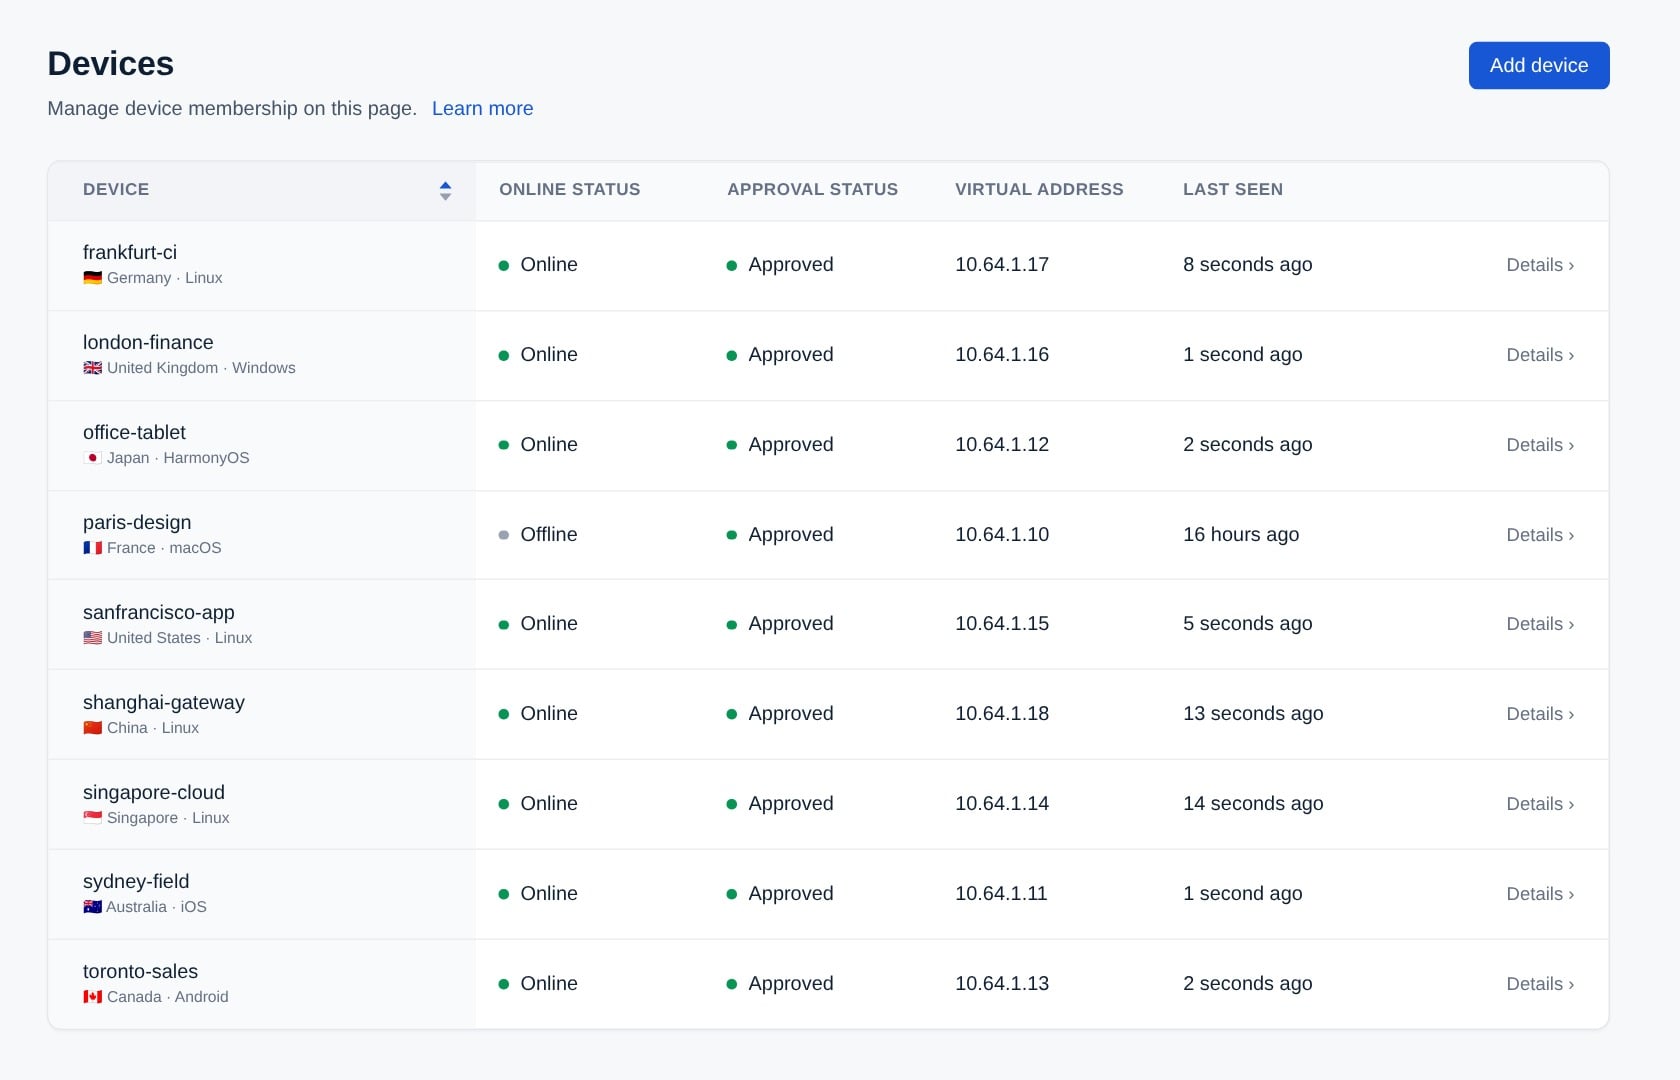Show Details for paris-design

[x=1540, y=535]
